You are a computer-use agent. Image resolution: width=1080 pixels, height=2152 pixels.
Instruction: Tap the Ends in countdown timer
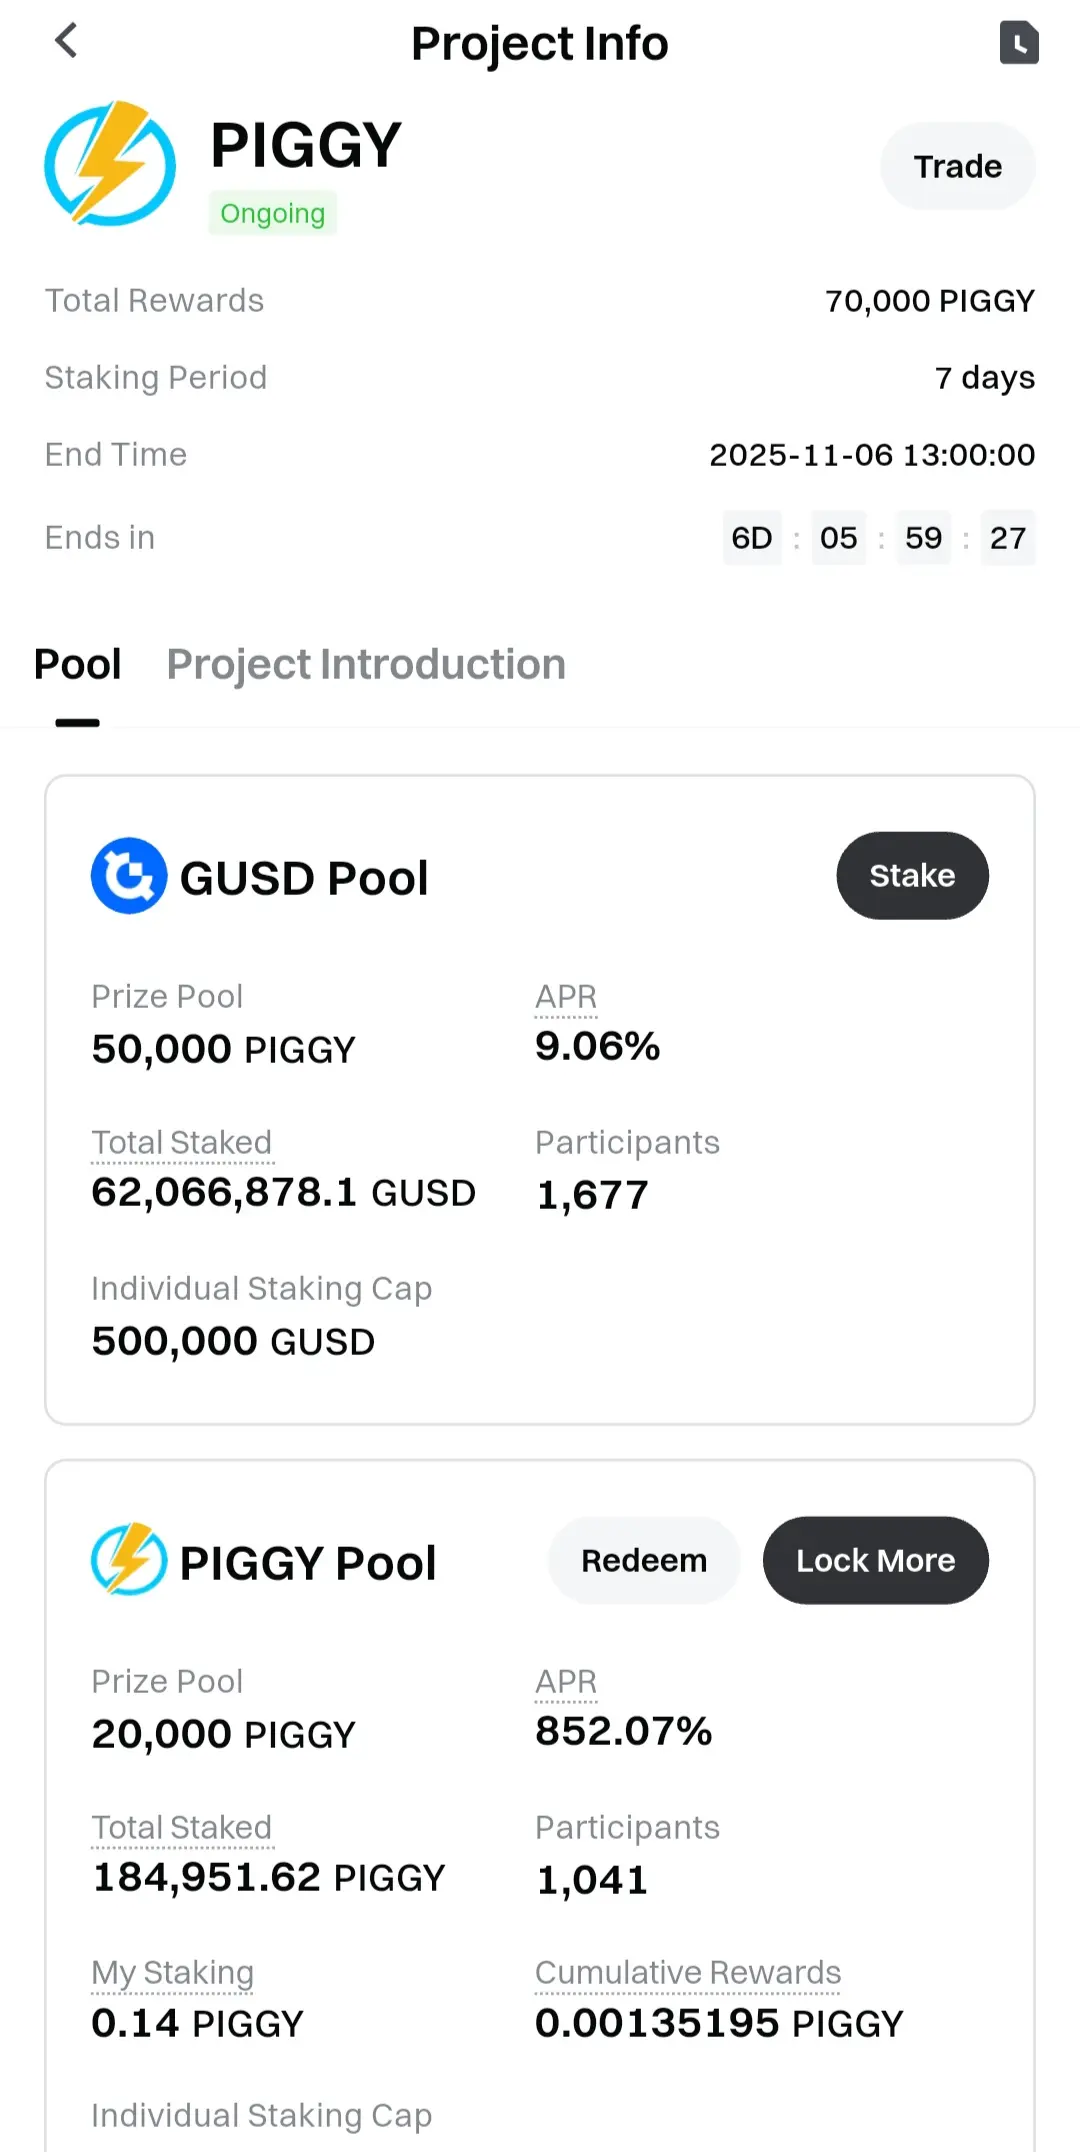(878, 538)
